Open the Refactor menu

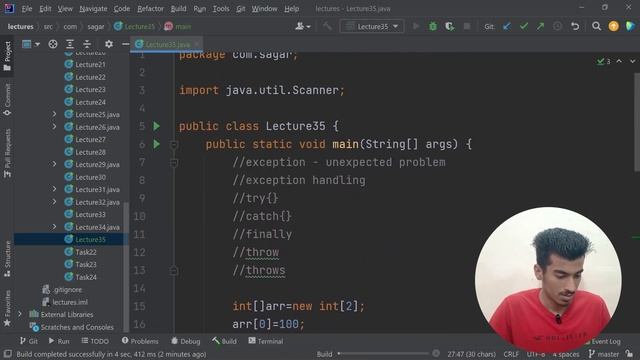click(150, 9)
